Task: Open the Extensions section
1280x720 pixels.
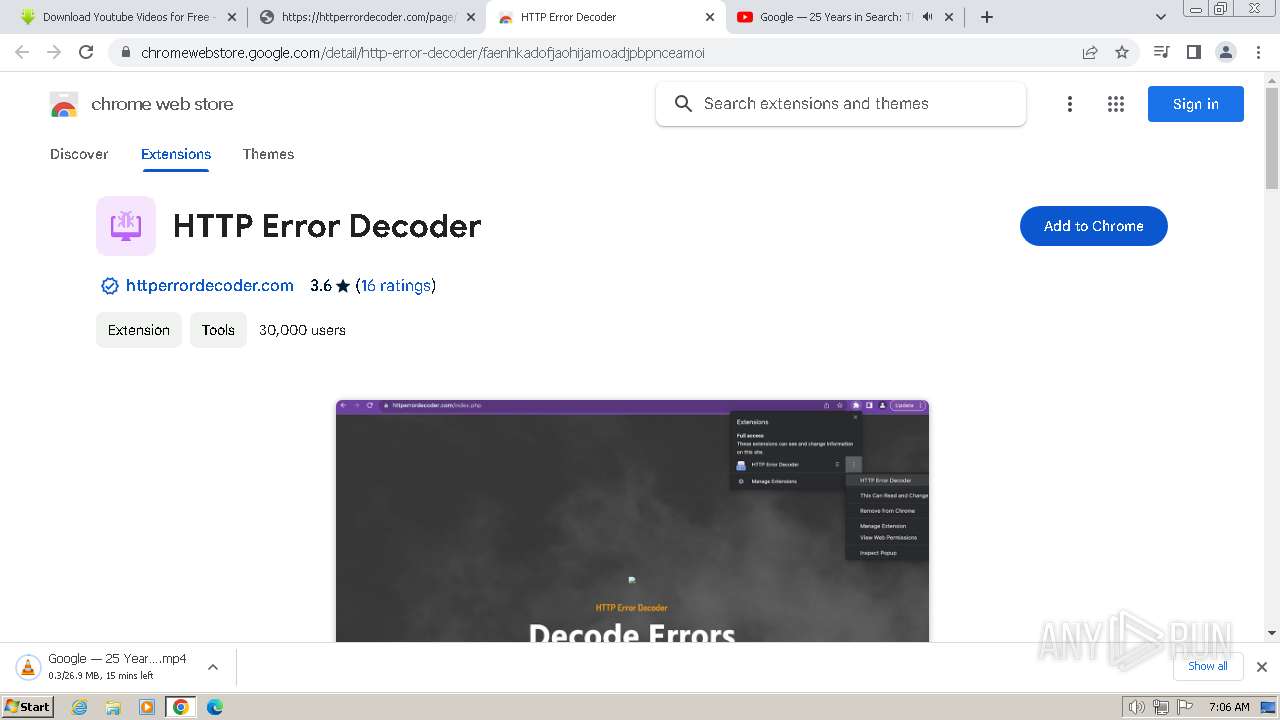Action: click(176, 154)
